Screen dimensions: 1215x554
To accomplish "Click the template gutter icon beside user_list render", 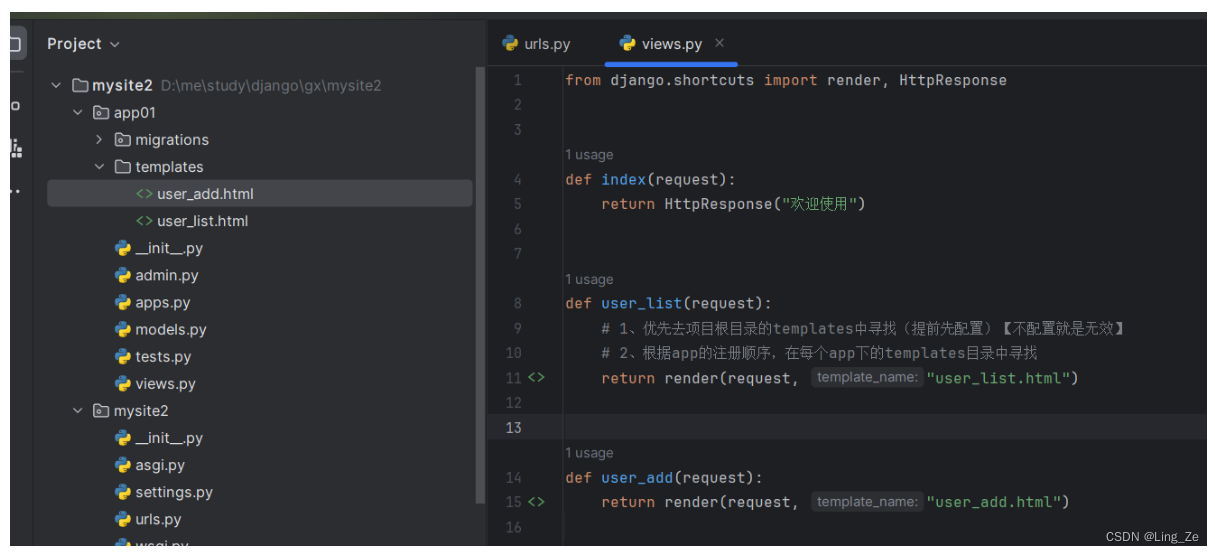I will (x=537, y=378).
